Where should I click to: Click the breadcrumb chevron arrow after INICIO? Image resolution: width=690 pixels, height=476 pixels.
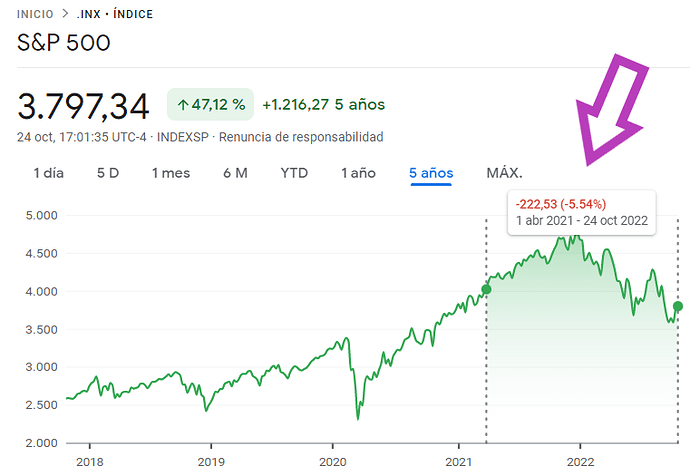click(65, 14)
